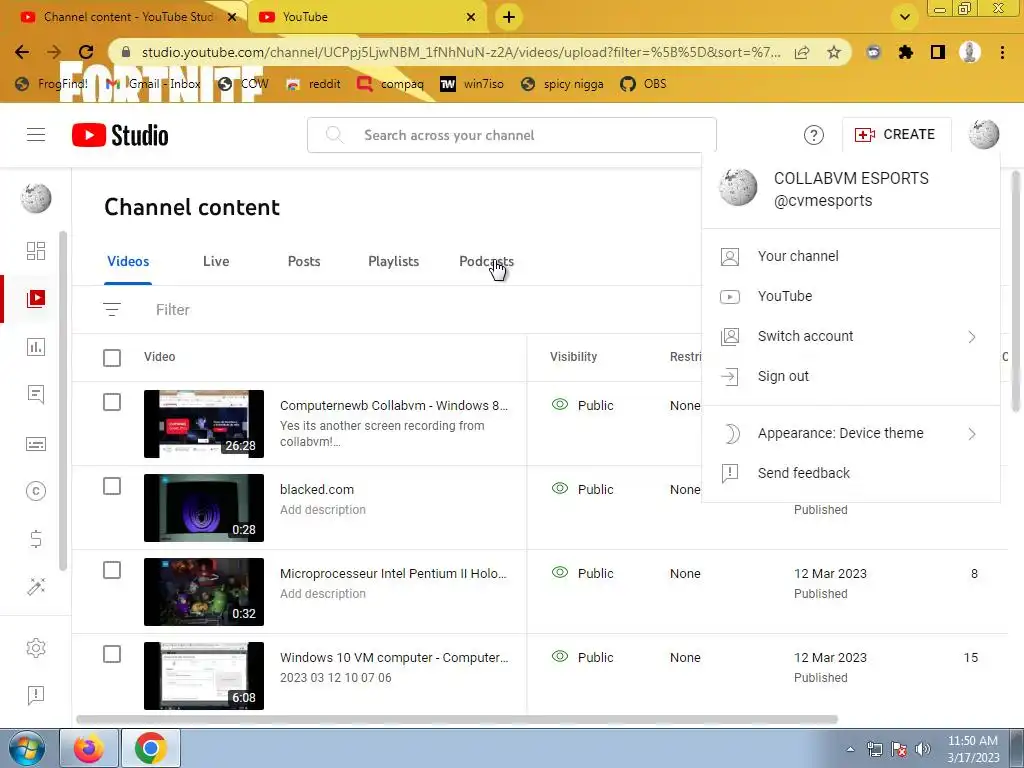Open the Chrome extensions puzzle icon
This screenshot has width=1024, height=768.
[x=906, y=52]
